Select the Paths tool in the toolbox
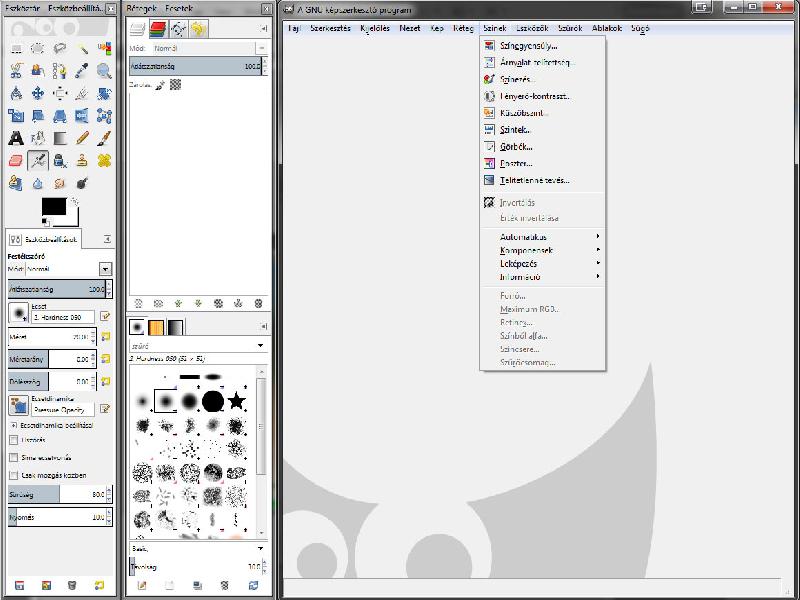The width and height of the screenshot is (800, 600). point(60,71)
